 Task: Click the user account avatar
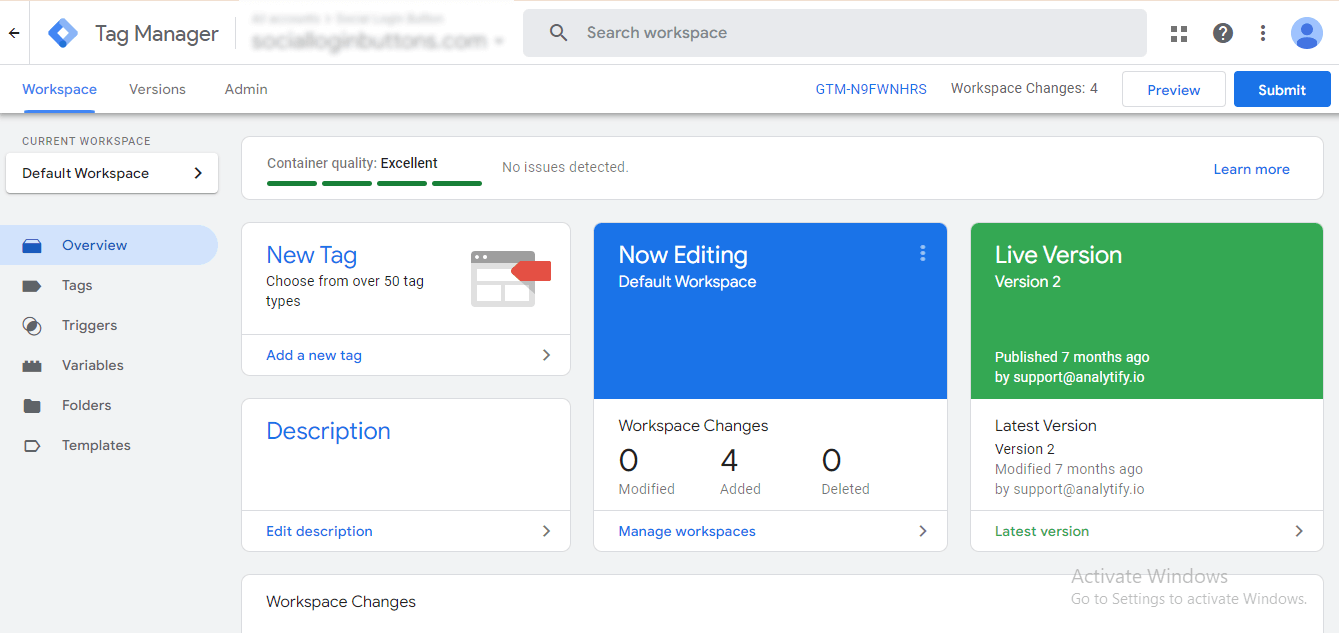(1306, 33)
